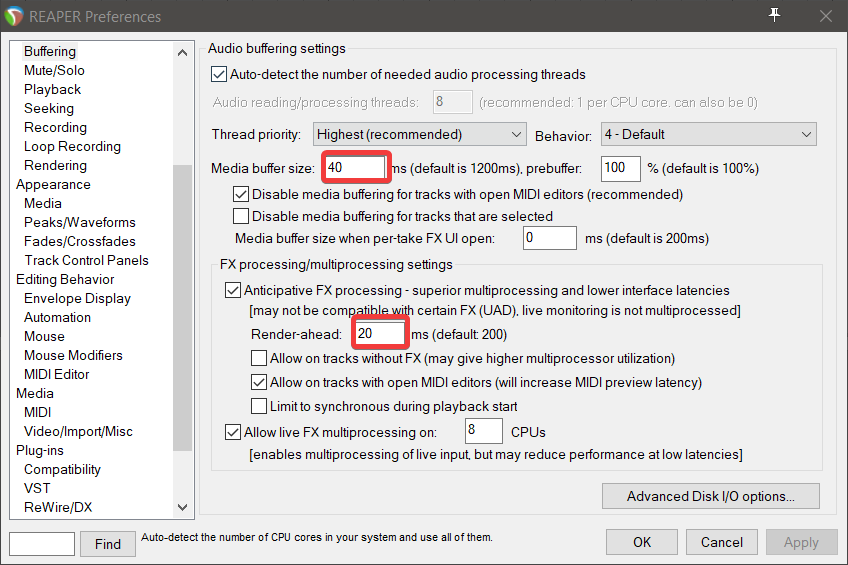
Task: Open Peaks/Waveforms preferences
Action: coord(80,222)
